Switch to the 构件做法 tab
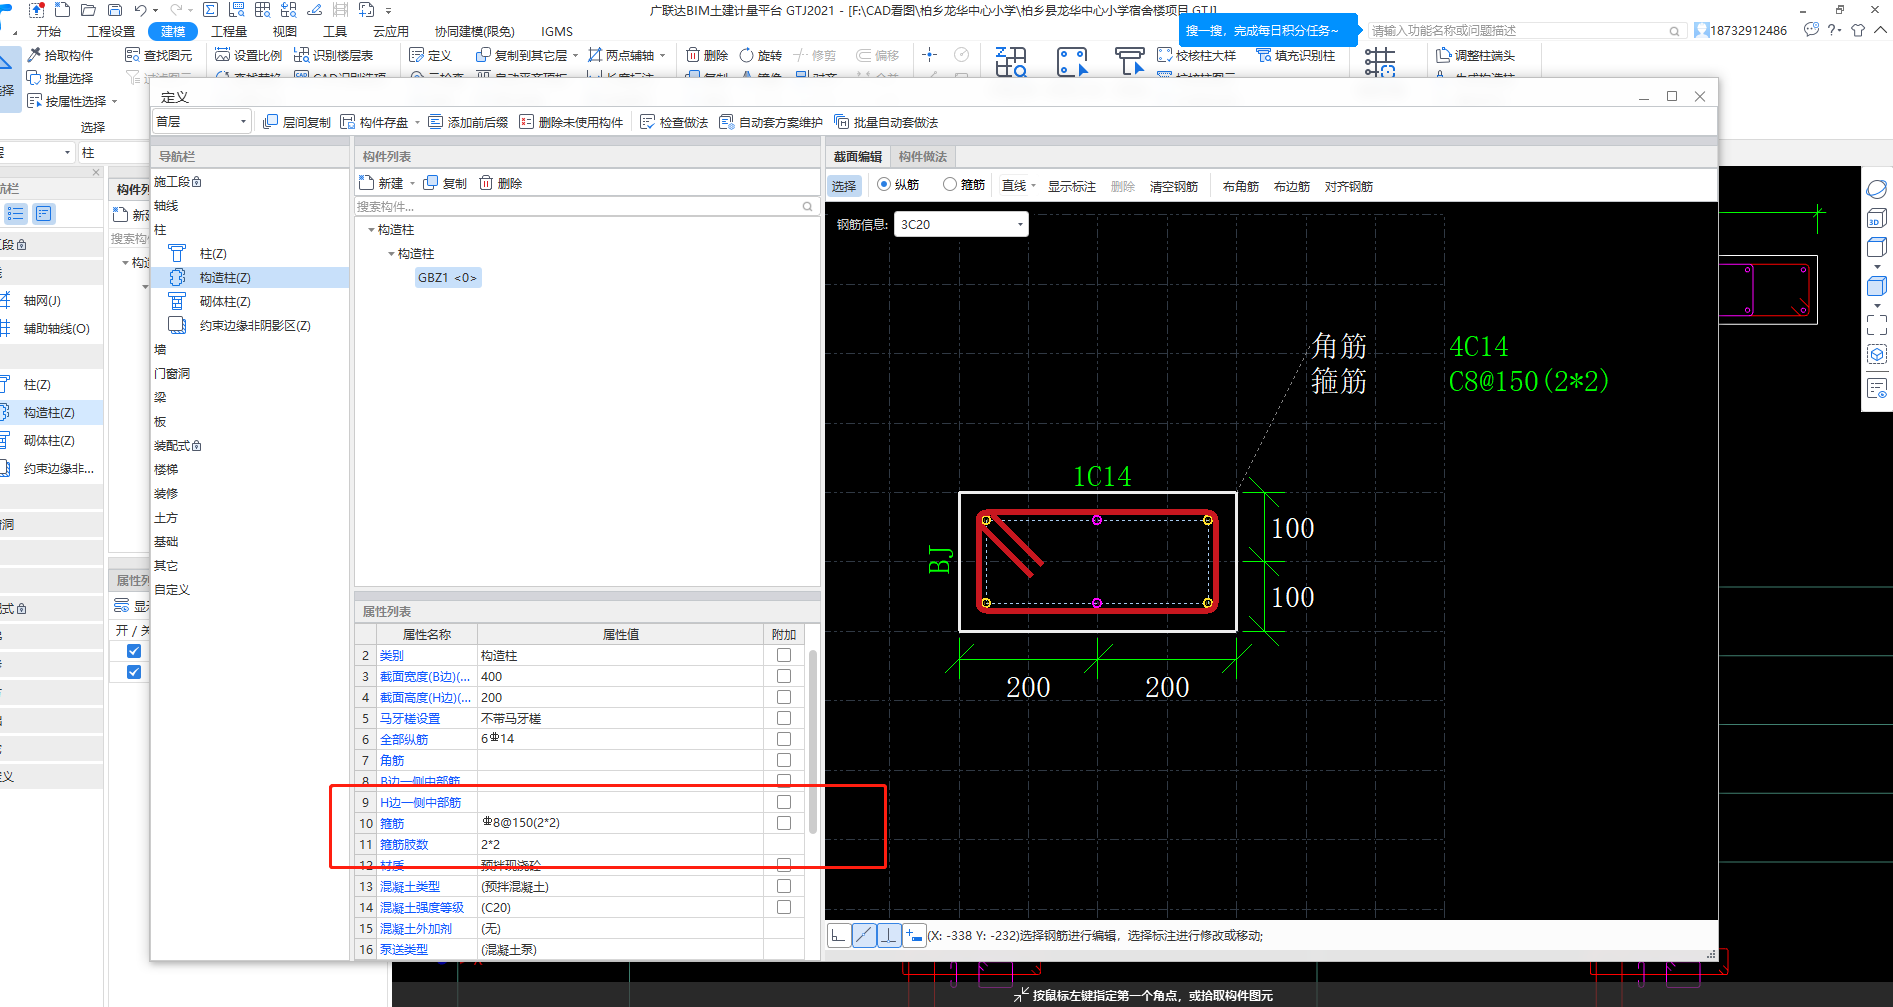 tap(922, 156)
